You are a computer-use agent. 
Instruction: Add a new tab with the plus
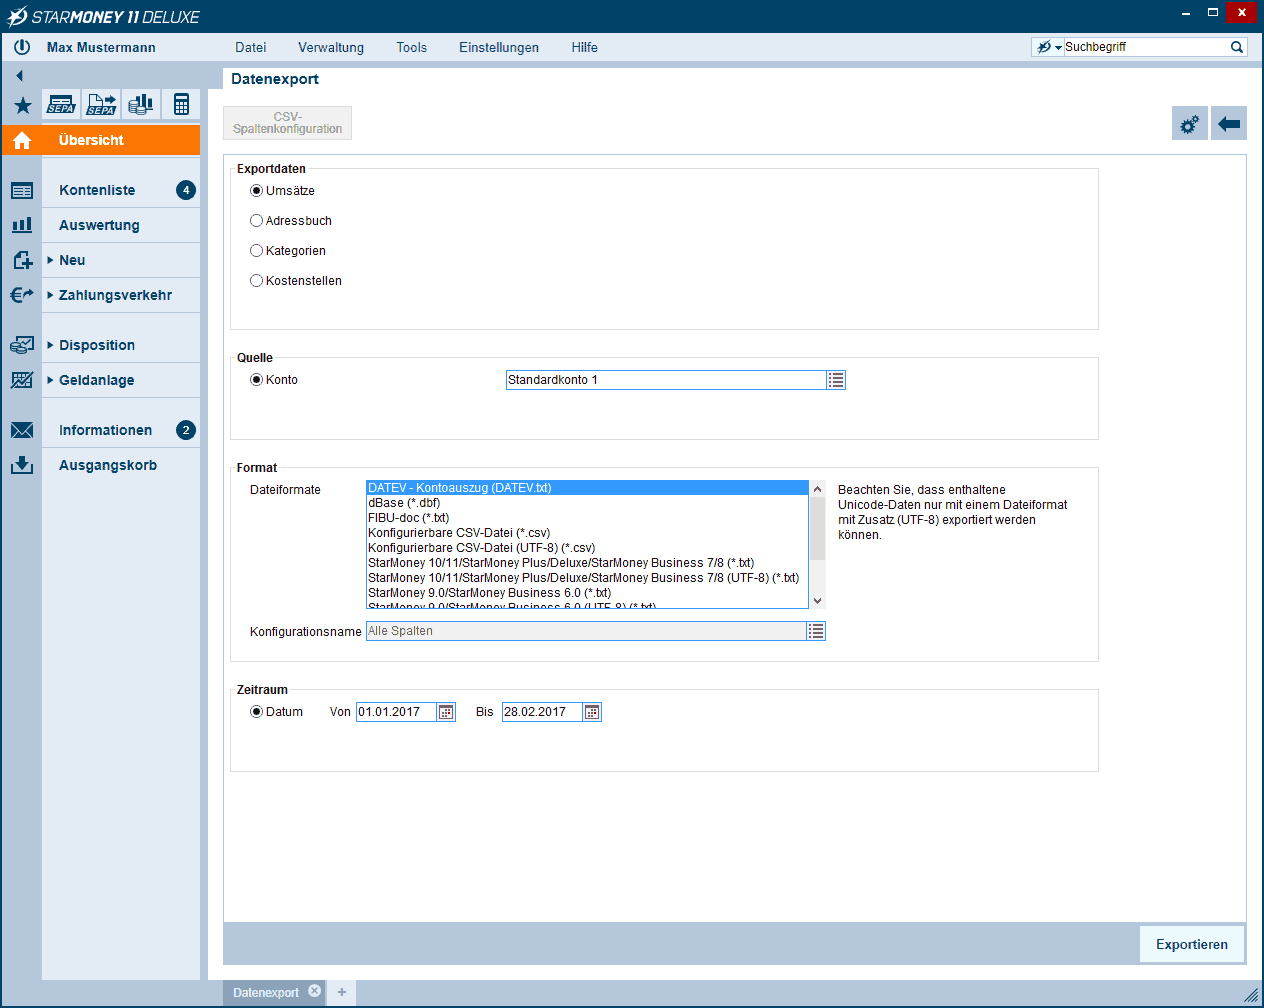[342, 992]
